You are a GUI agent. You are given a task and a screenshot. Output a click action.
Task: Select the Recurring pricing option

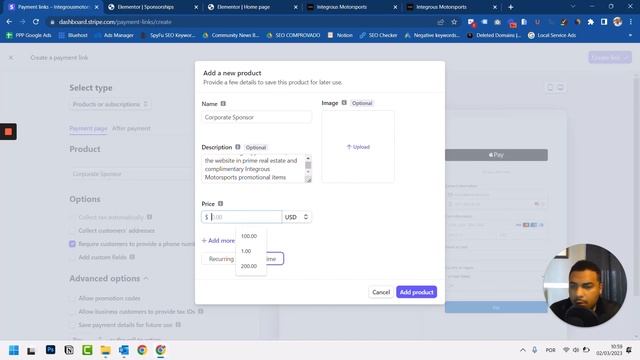point(221,259)
